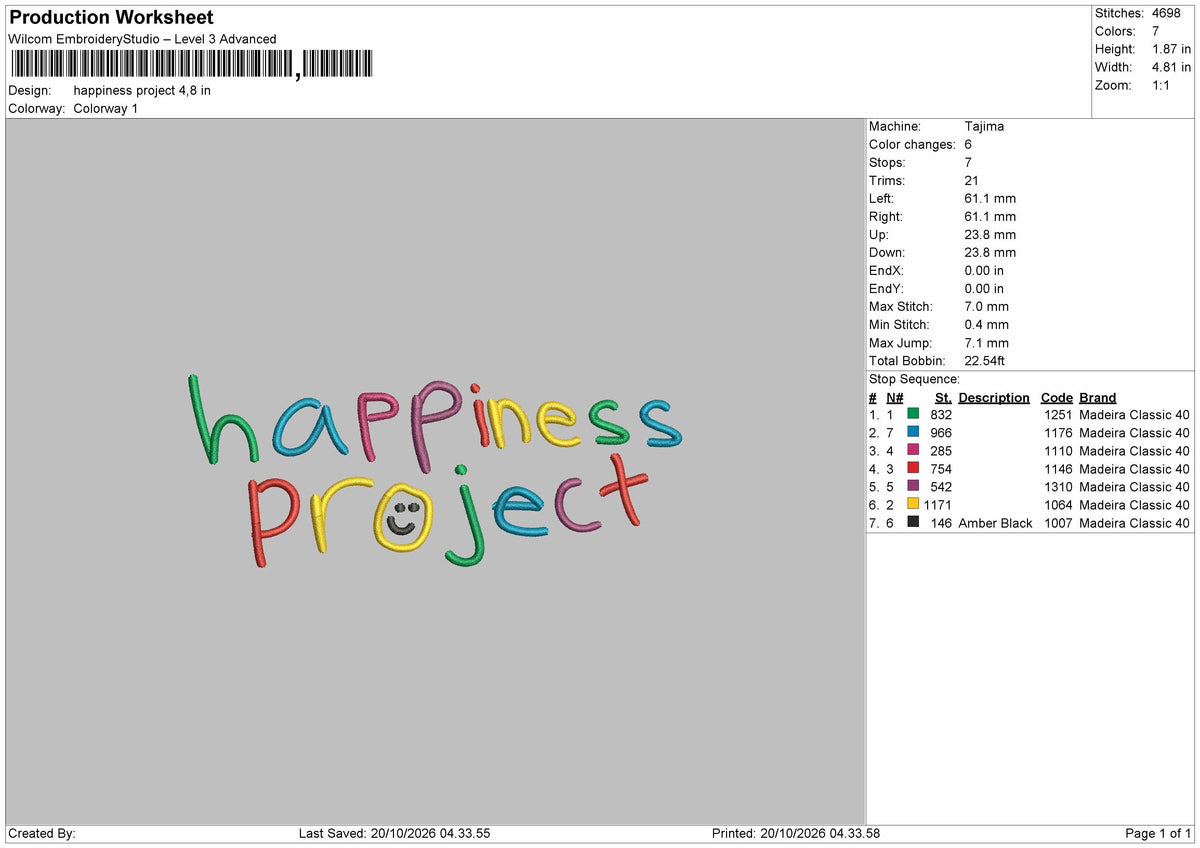
Task: Click the Machine value 'Tajima'
Action: [x=984, y=126]
